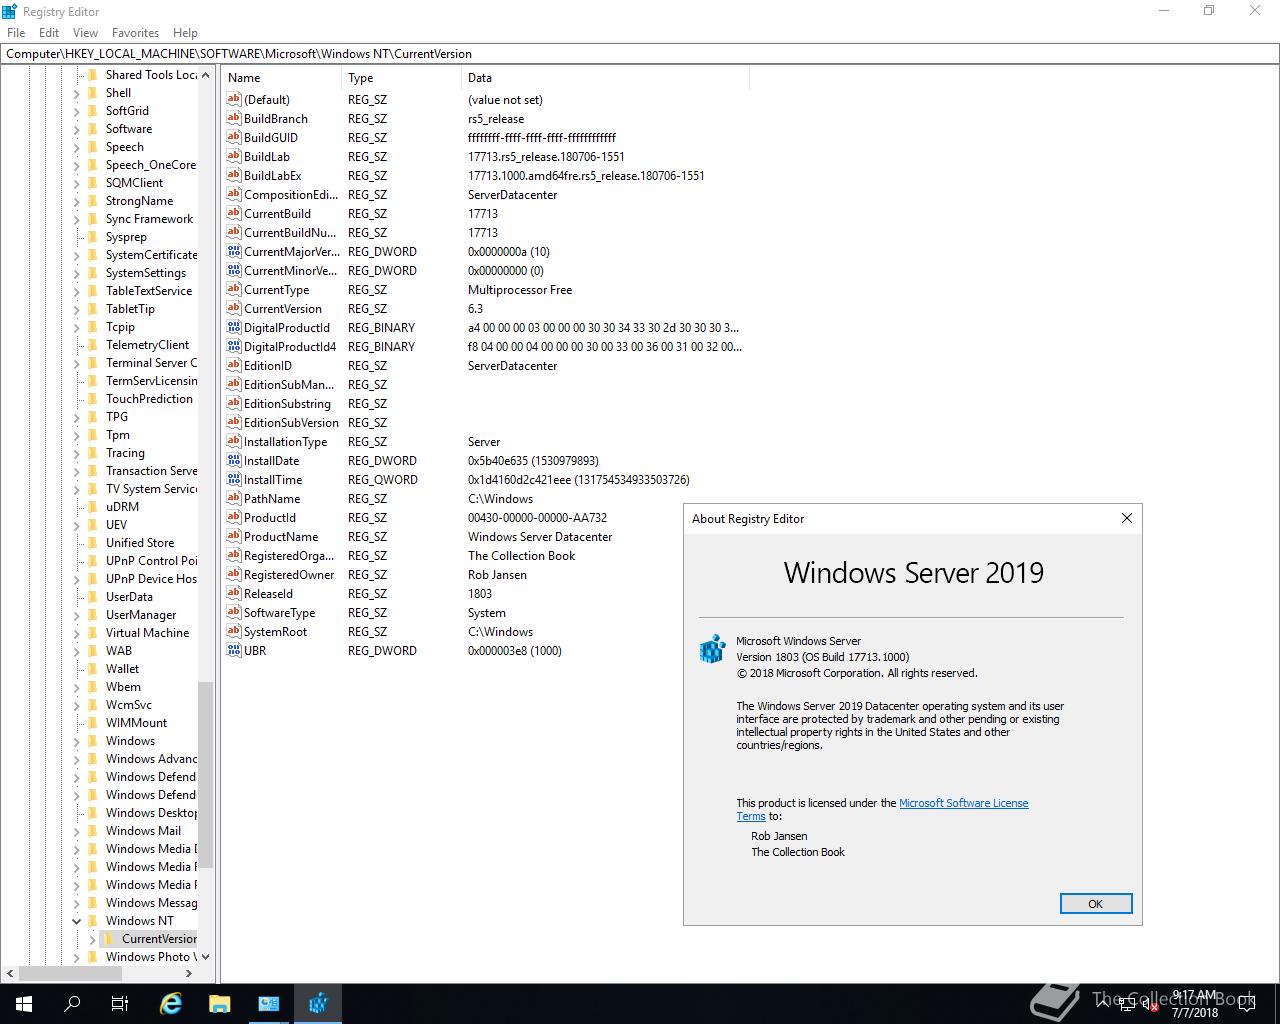Click the EditionID string icon

click(x=234, y=365)
